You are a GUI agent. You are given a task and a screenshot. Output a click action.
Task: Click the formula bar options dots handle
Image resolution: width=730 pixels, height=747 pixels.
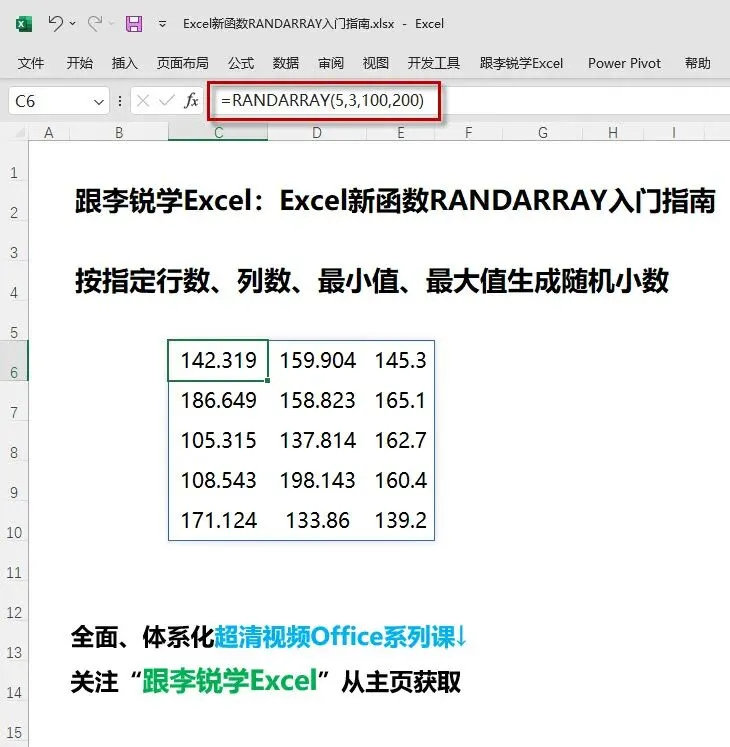(x=120, y=101)
